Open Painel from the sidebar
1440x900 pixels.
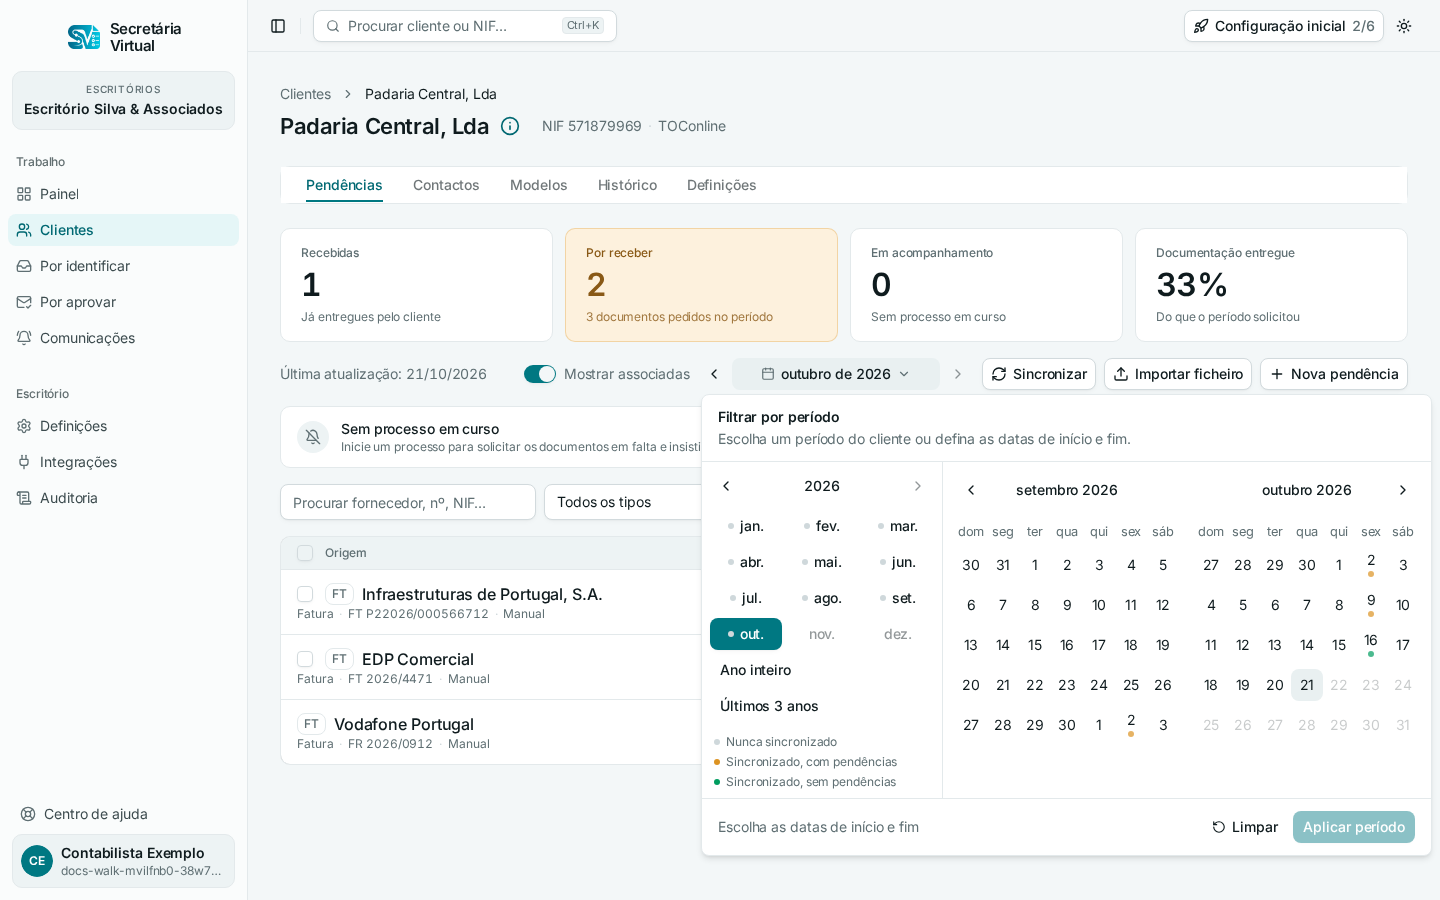[123, 194]
